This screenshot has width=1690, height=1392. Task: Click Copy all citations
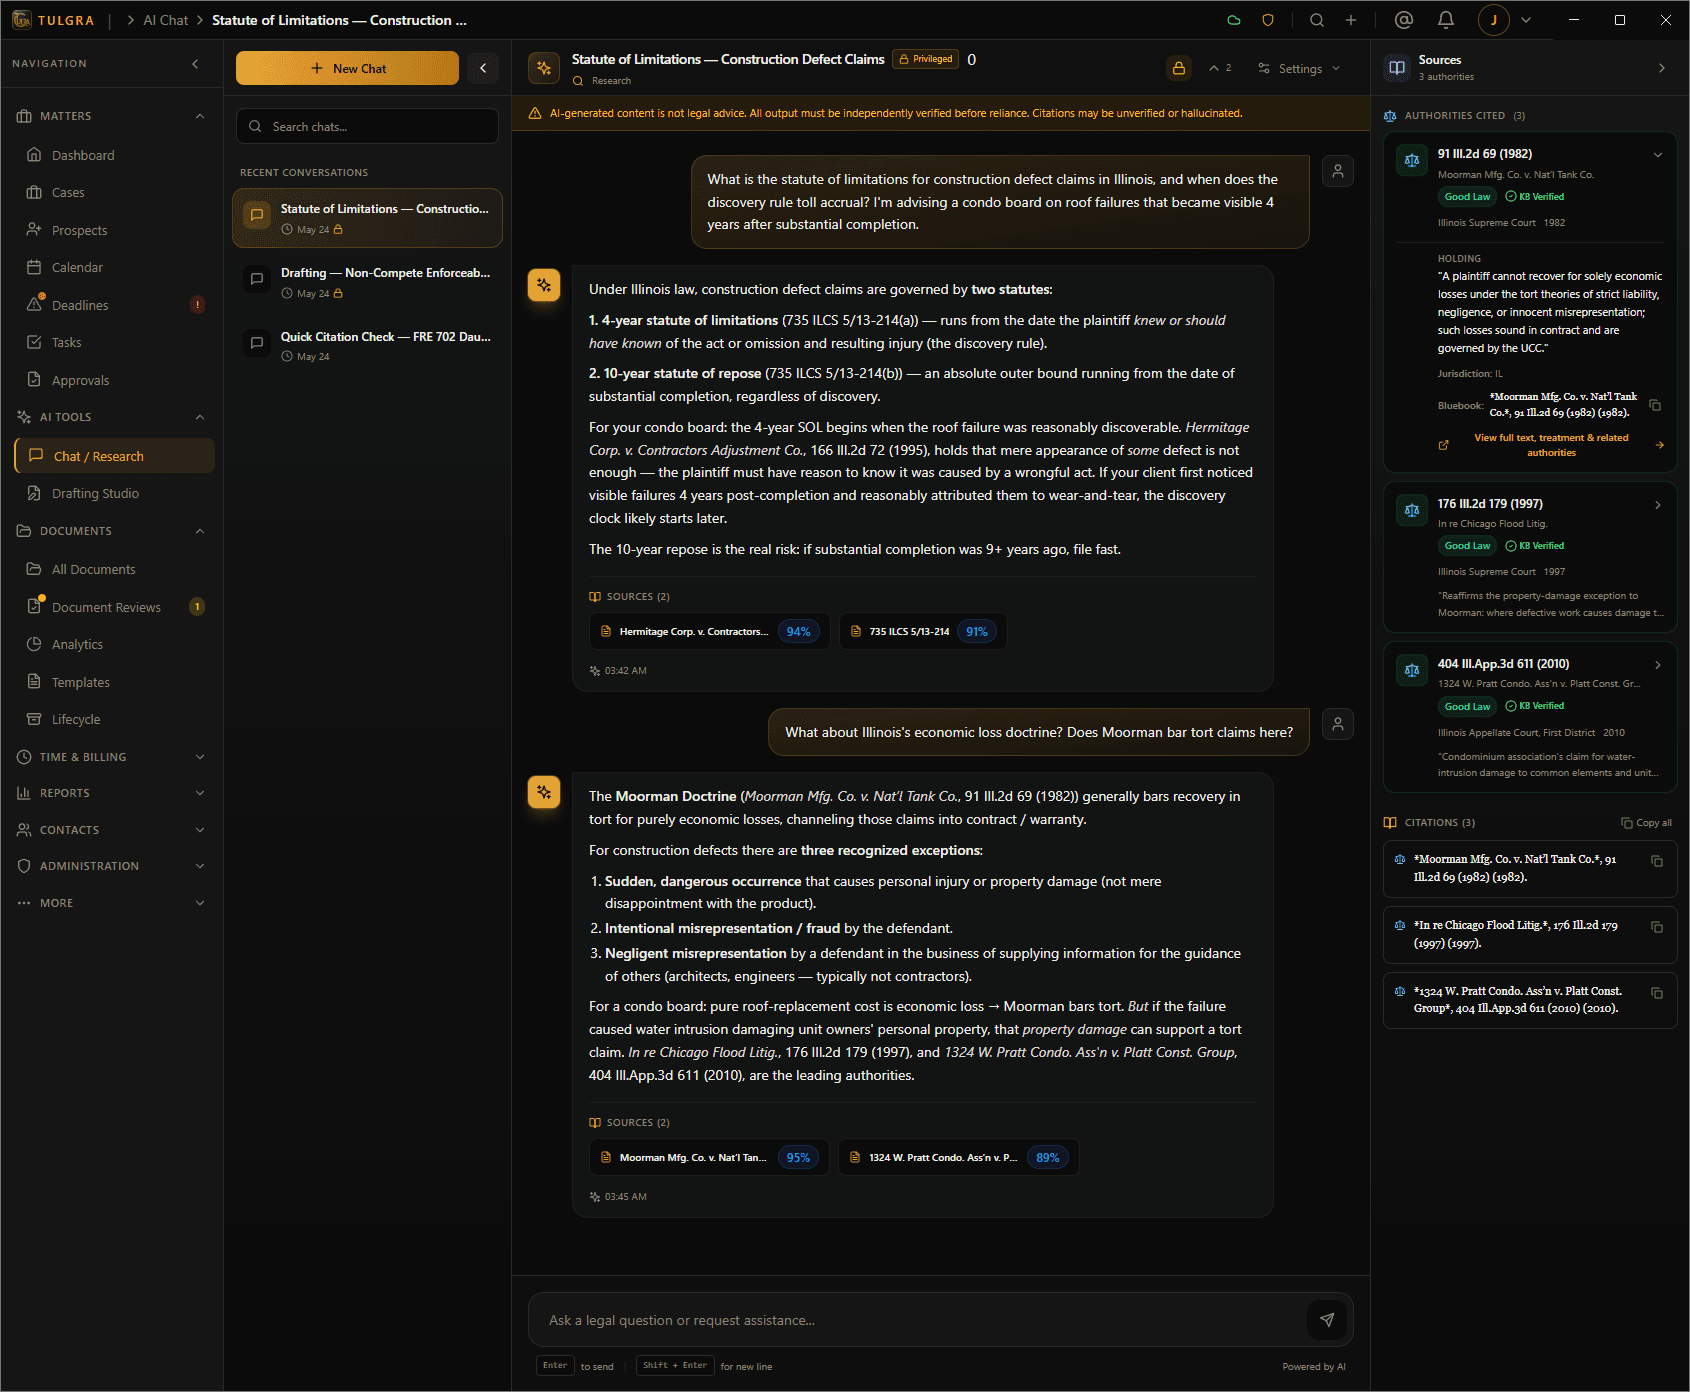(x=1646, y=823)
